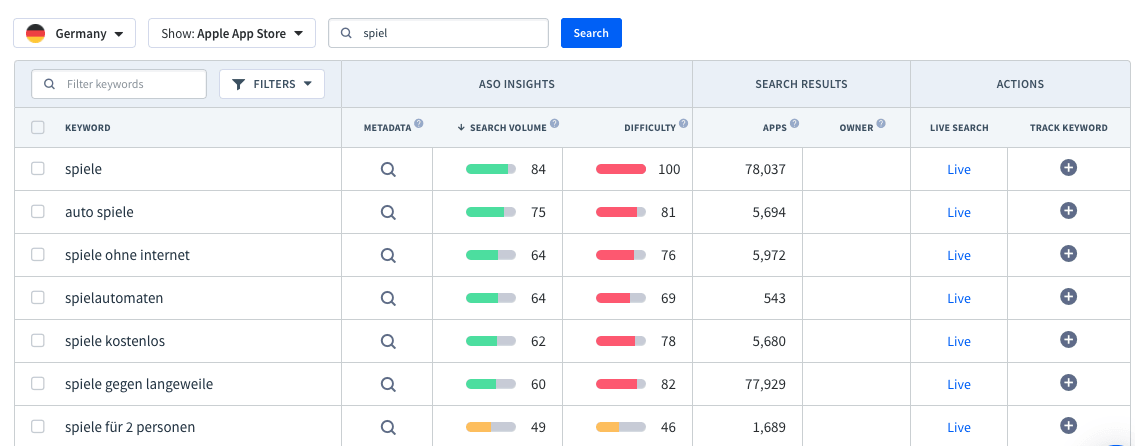Check the box for spiele
This screenshot has height=446, width=1135.
pos(38,169)
